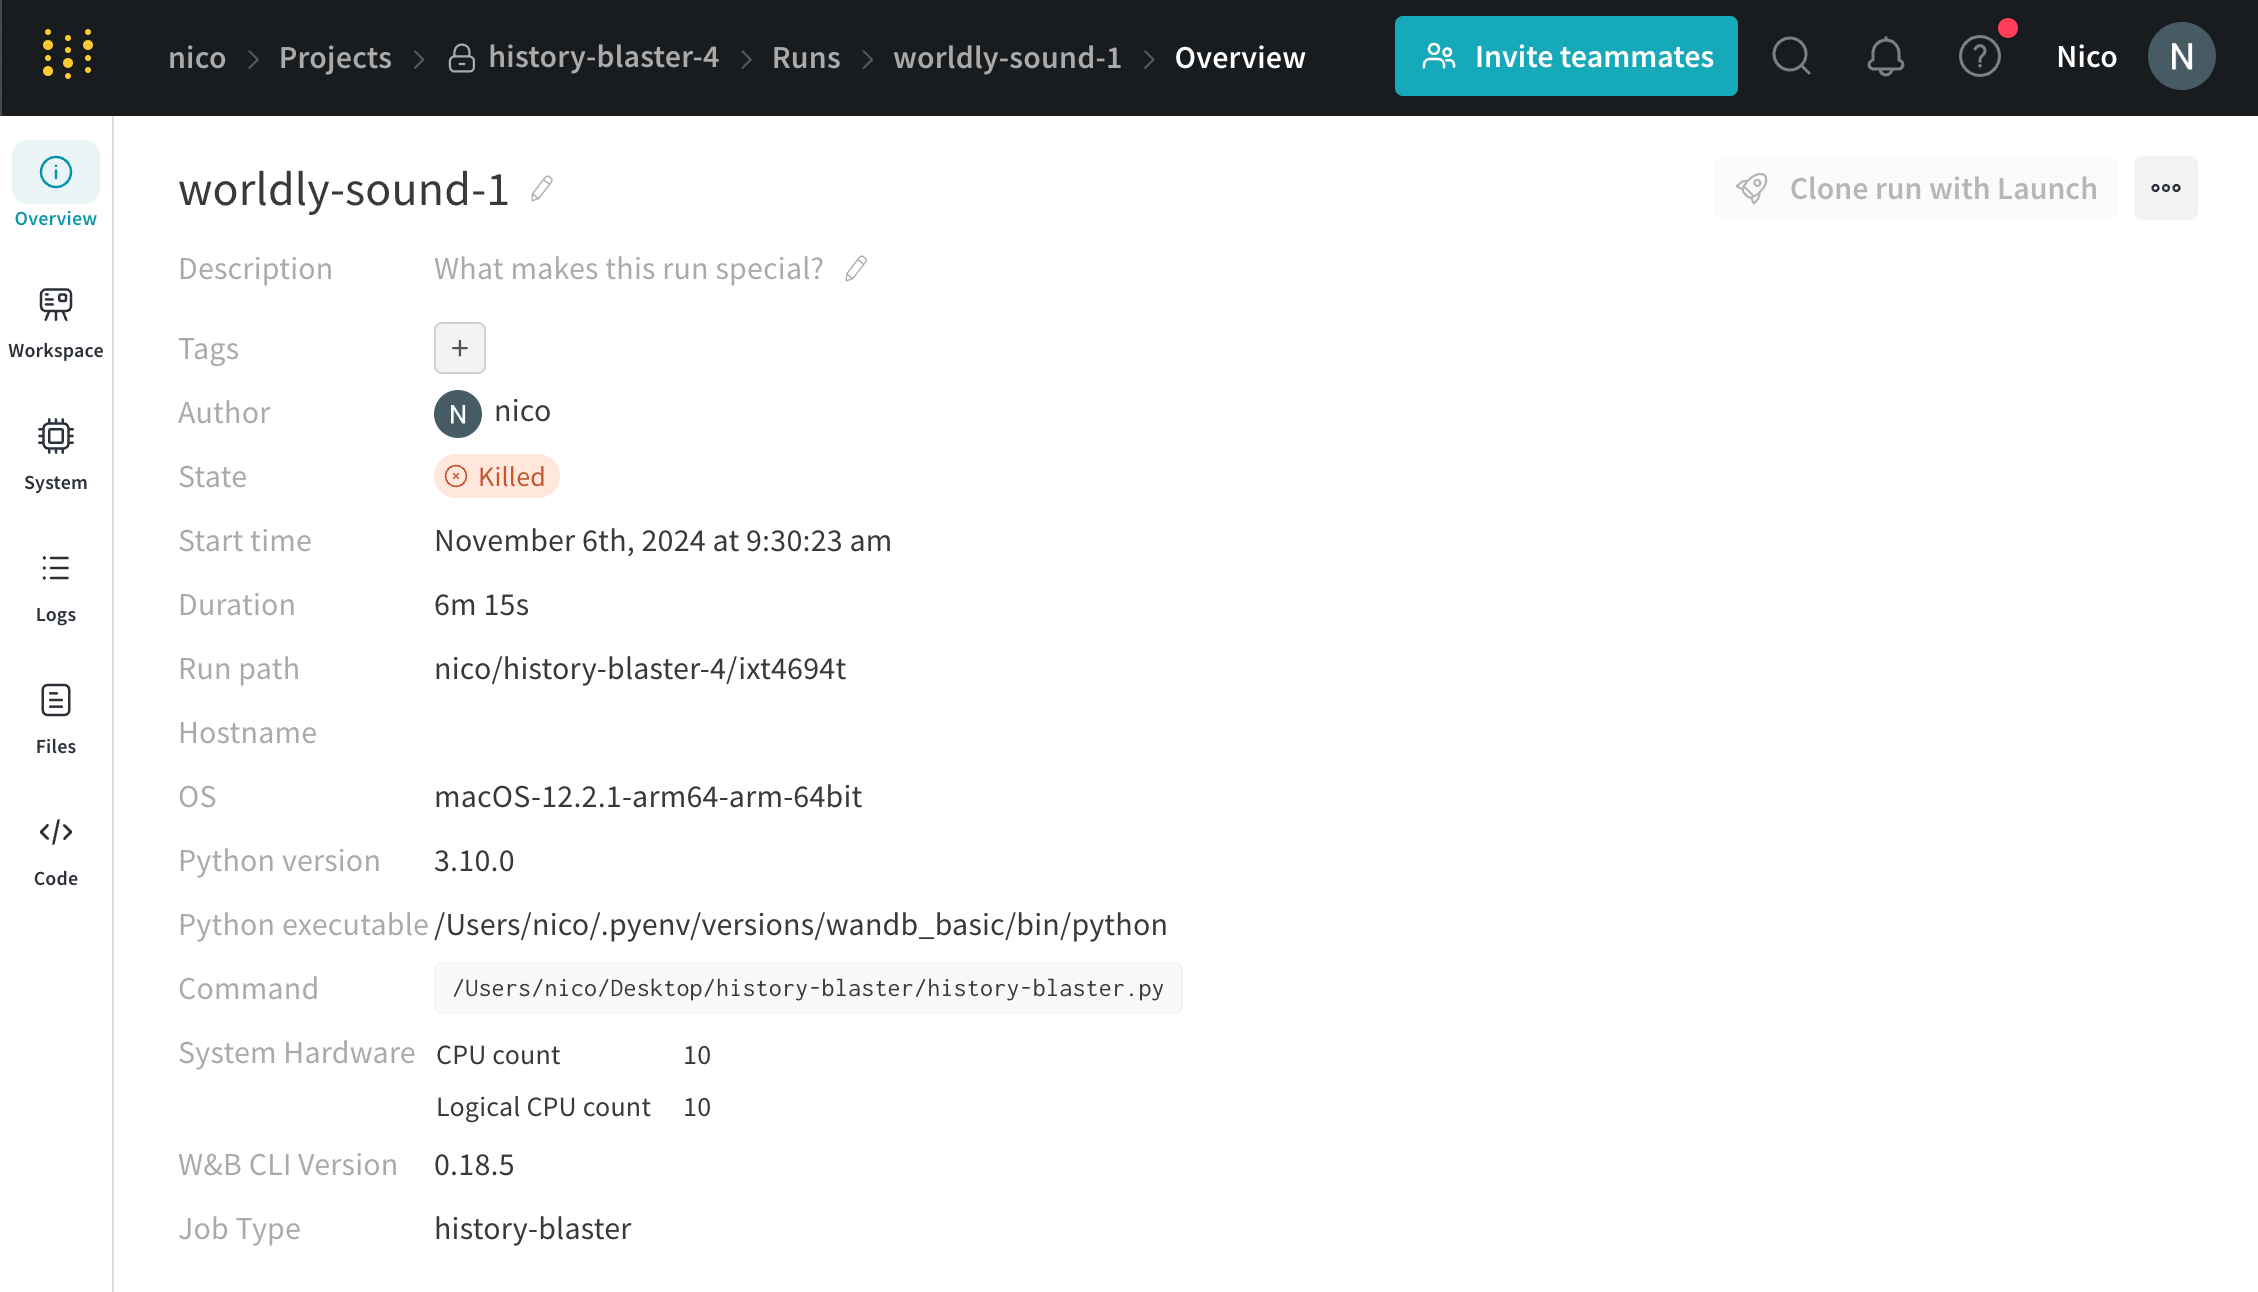The height and width of the screenshot is (1292, 2258).
Task: Add a tag with plus button
Action: click(x=459, y=348)
